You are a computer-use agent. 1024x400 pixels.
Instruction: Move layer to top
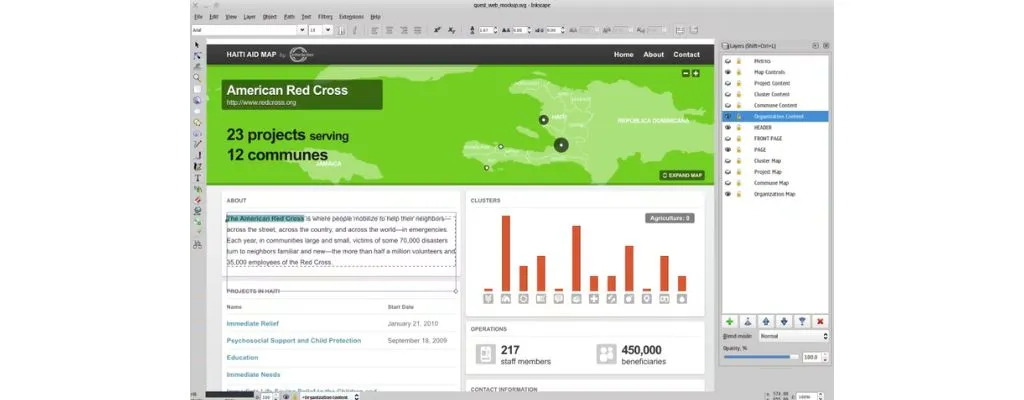pos(747,321)
